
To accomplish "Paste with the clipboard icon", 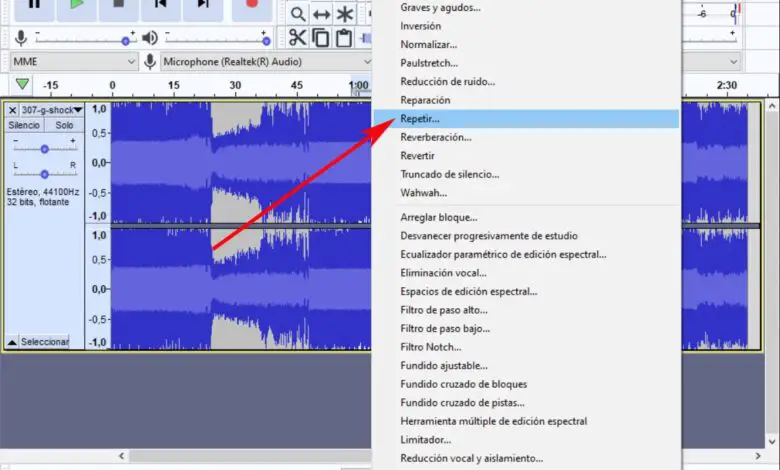I will point(344,38).
